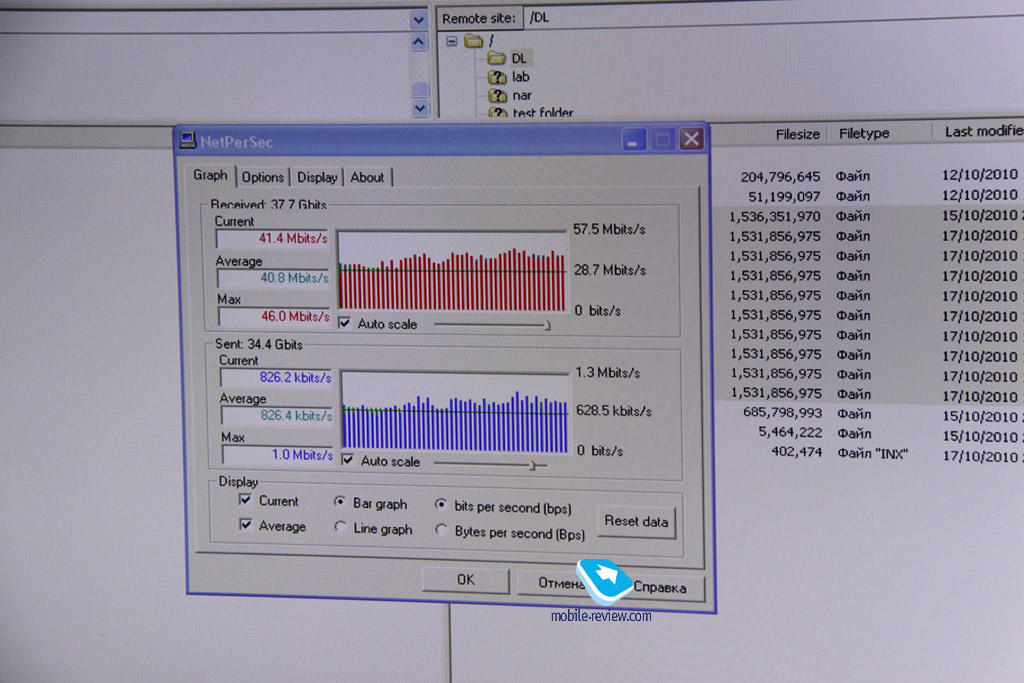This screenshot has height=683, width=1024.
Task: Switch to the Options tab
Action: pyautogui.click(x=263, y=177)
